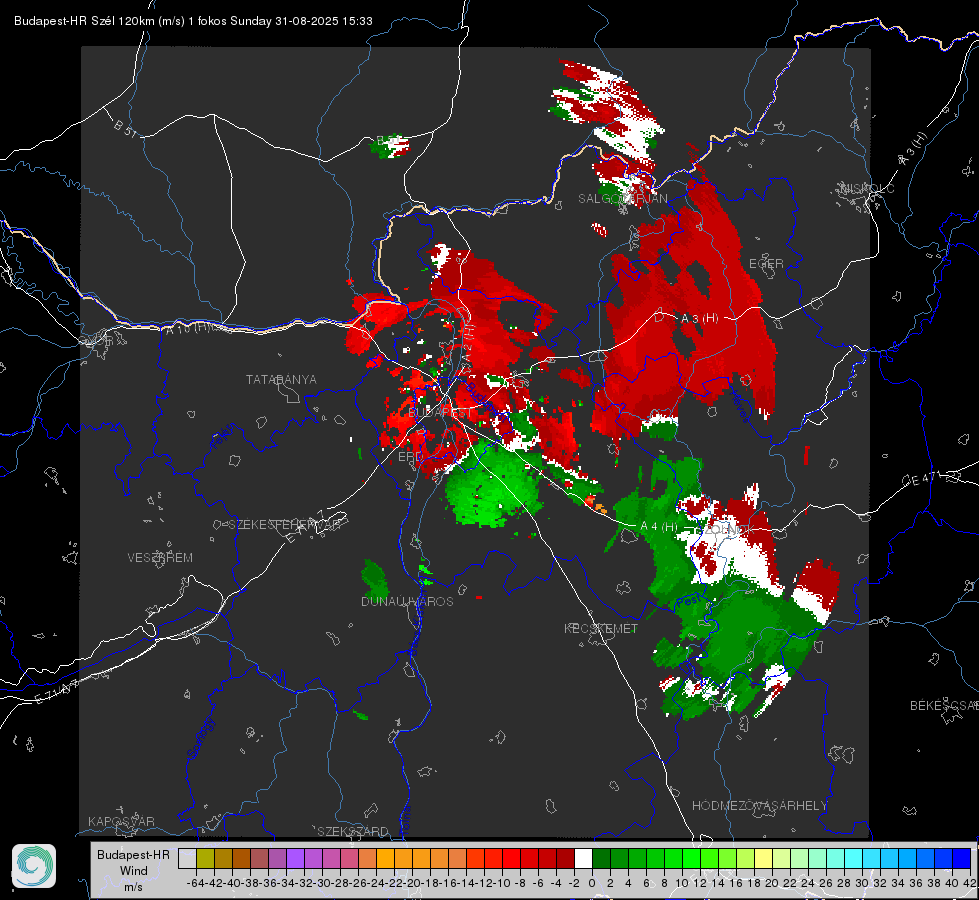Viewport: 979px width, 900px height.
Task: Click the DUNAUJVAROS city label
Action: tap(407, 601)
